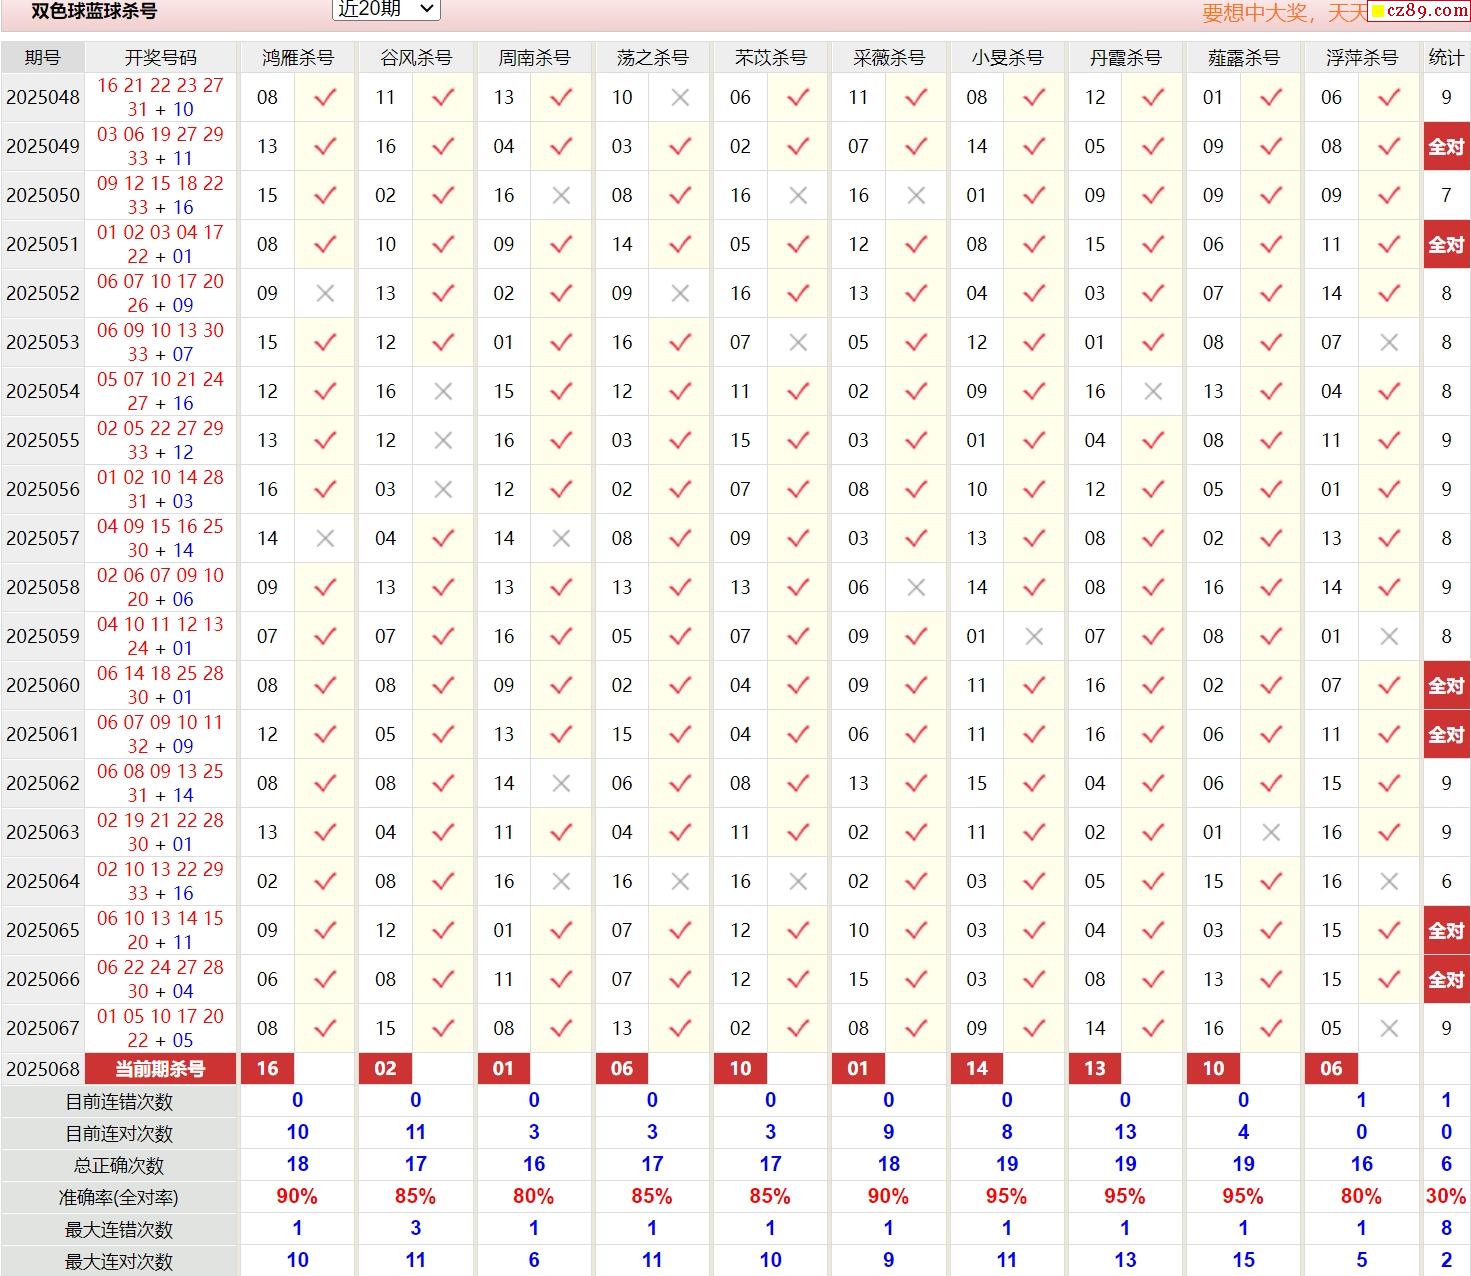The width and height of the screenshot is (1471, 1276).
Task: Click the 目前连对次数 row label
Action: [x=119, y=1133]
